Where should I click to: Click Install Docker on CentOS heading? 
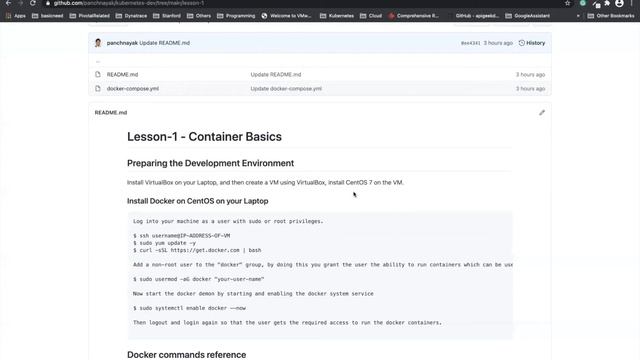pyautogui.click(x=198, y=201)
